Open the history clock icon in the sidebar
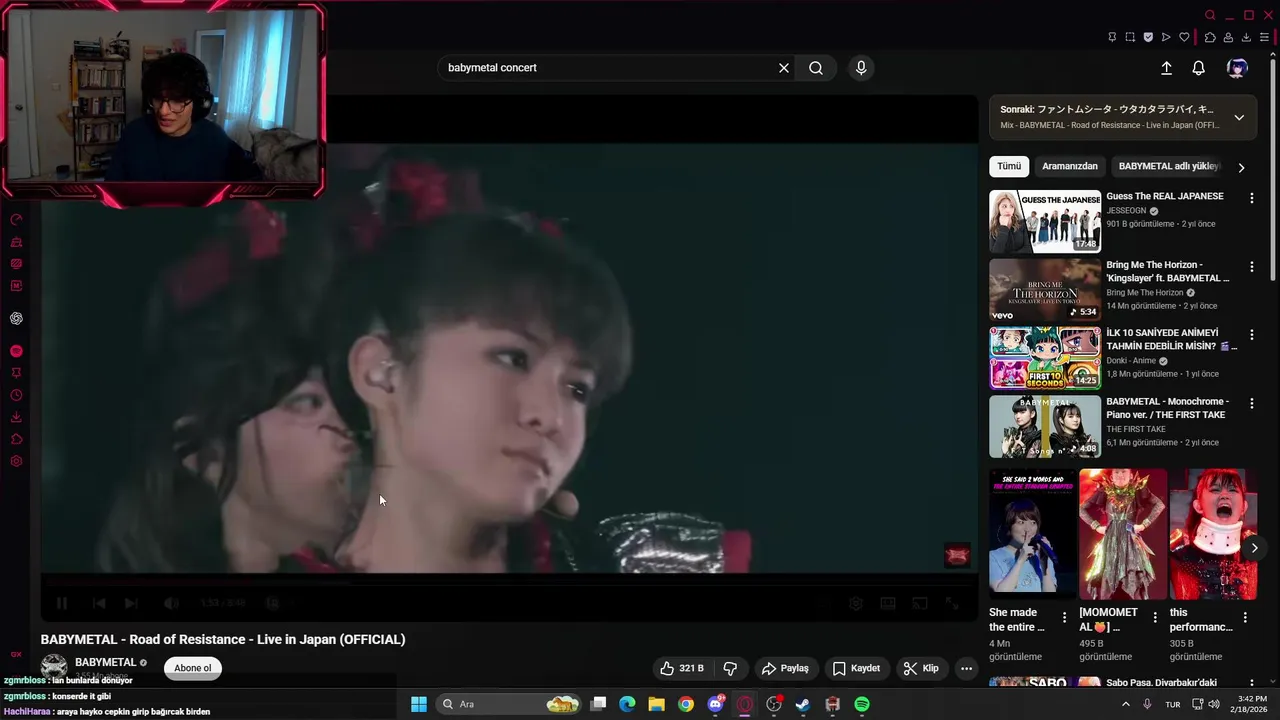This screenshot has height=720, width=1280. (x=16, y=395)
